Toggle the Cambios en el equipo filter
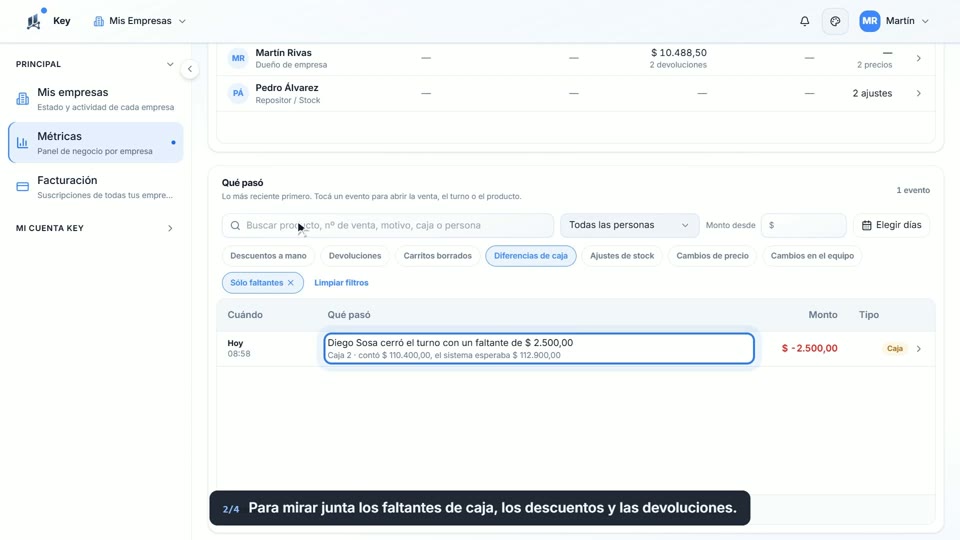 [x=812, y=256]
